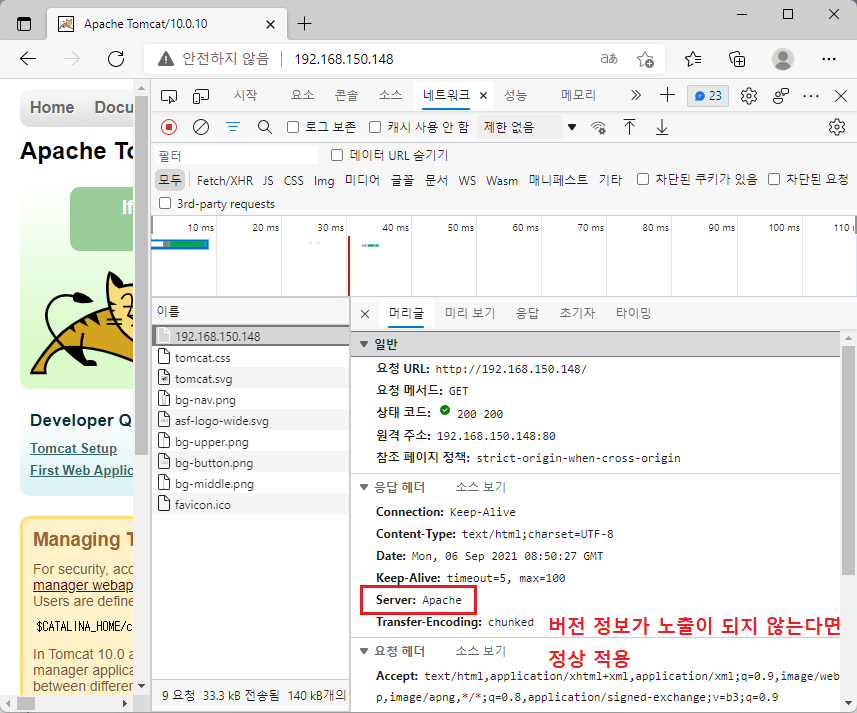Viewport: 857px width, 713px height.
Task: Add a new DevTools tool tab
Action: click(x=667, y=95)
